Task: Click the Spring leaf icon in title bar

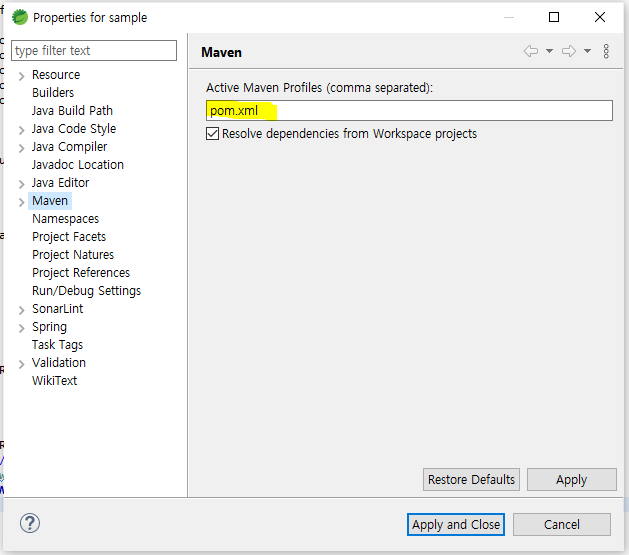Action: (20, 17)
